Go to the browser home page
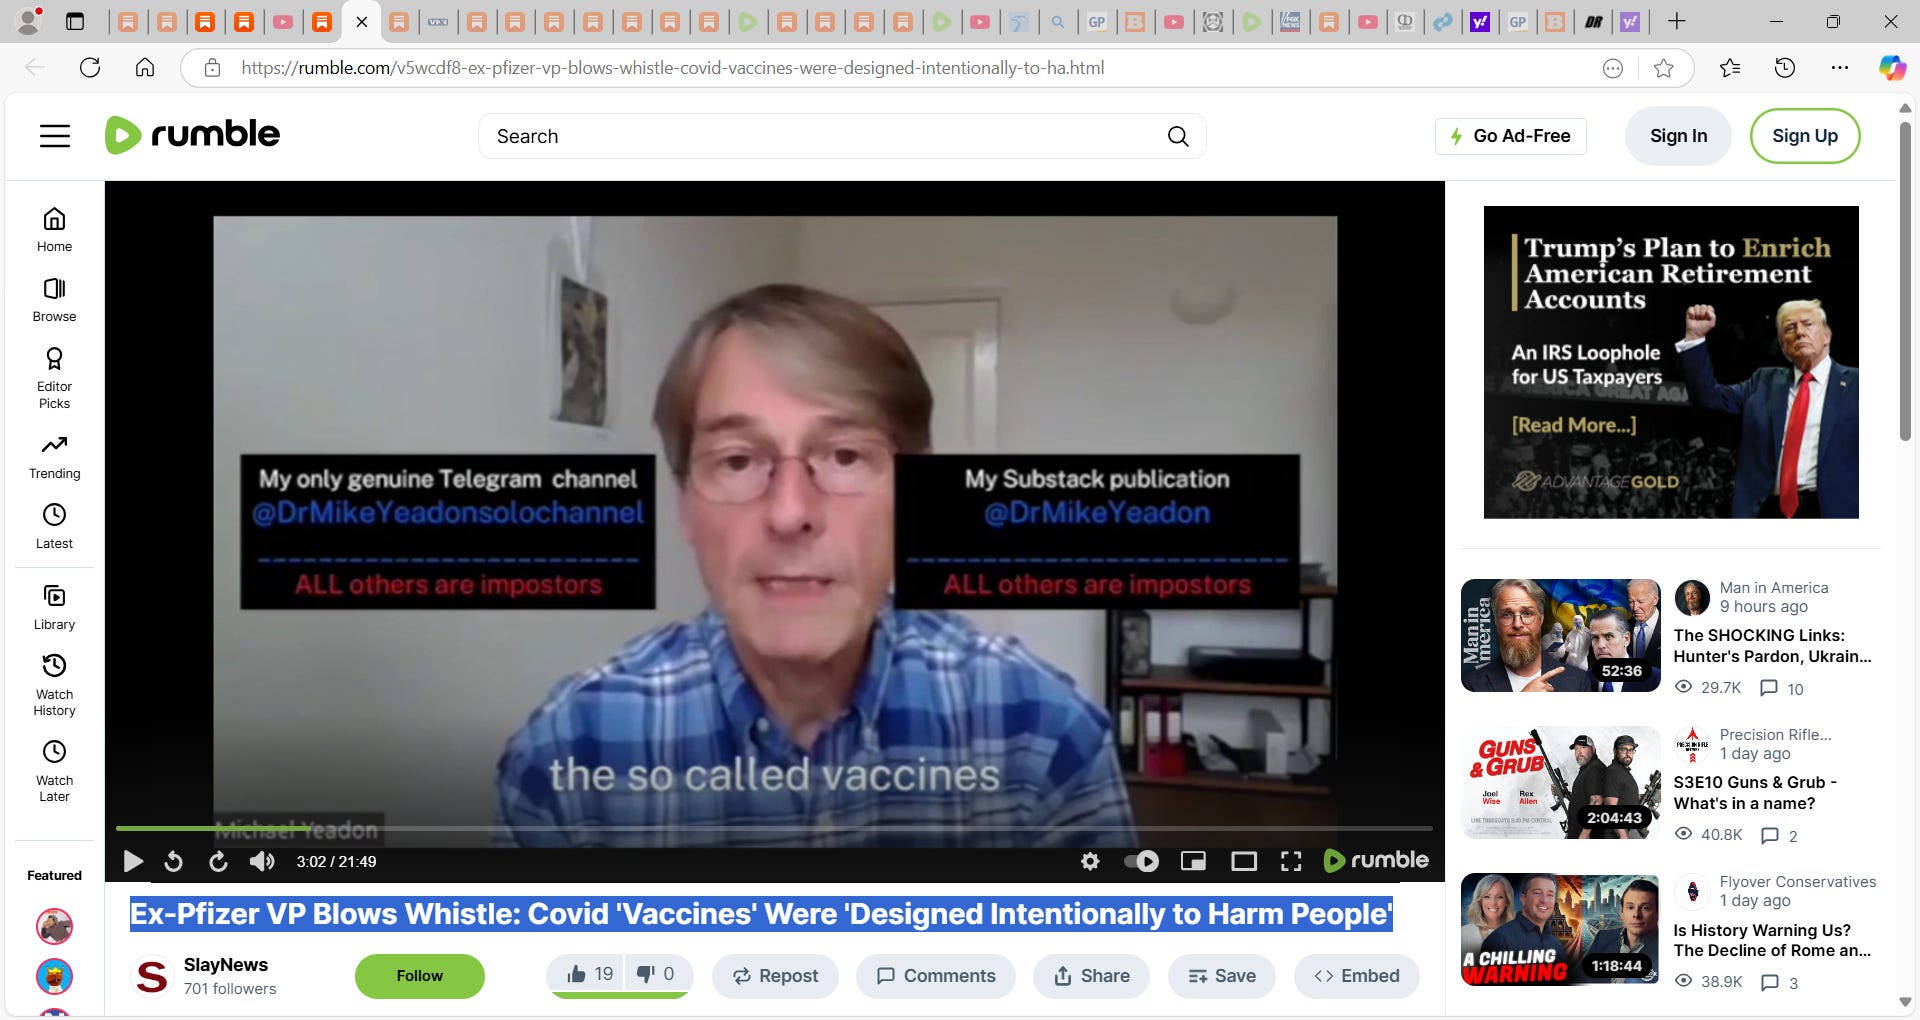1920x1020 pixels. (x=145, y=68)
